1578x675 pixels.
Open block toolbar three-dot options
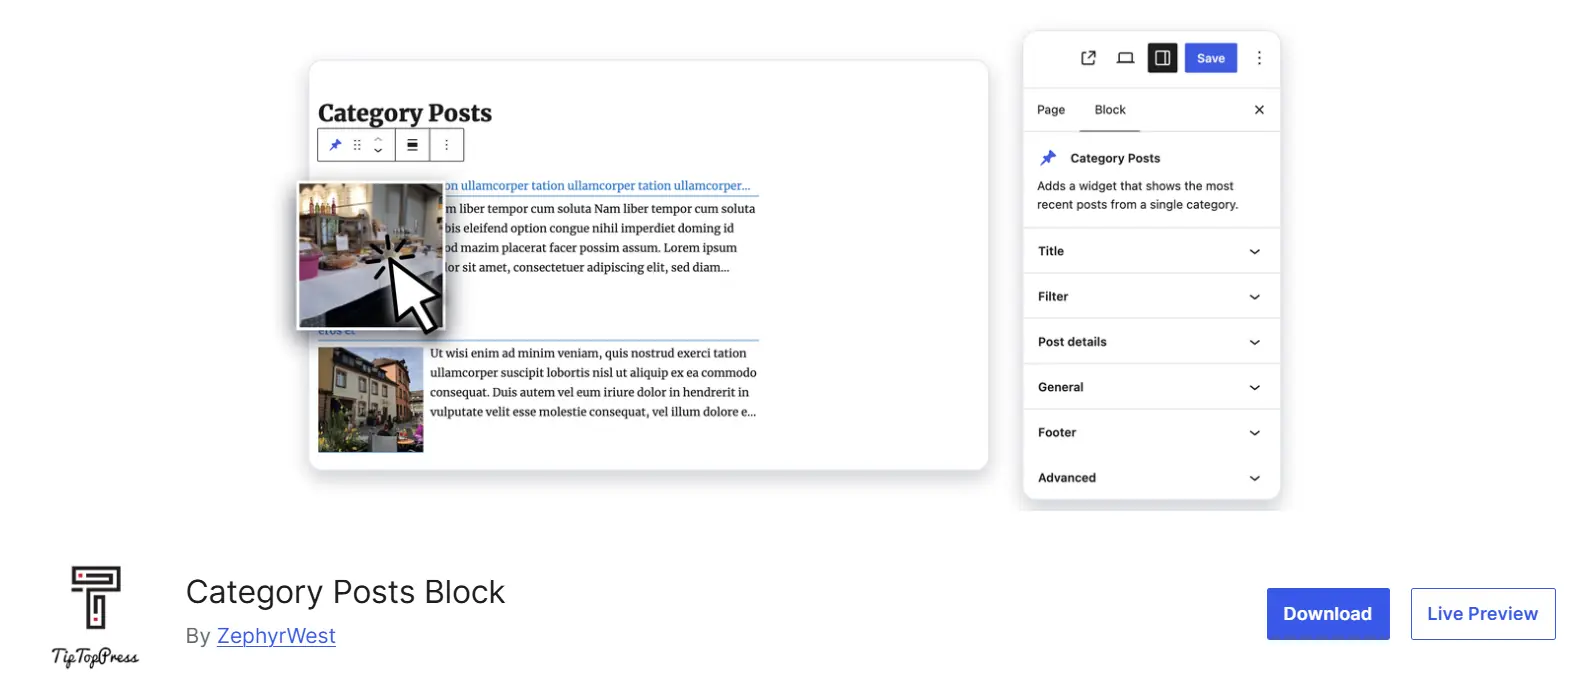pos(447,145)
